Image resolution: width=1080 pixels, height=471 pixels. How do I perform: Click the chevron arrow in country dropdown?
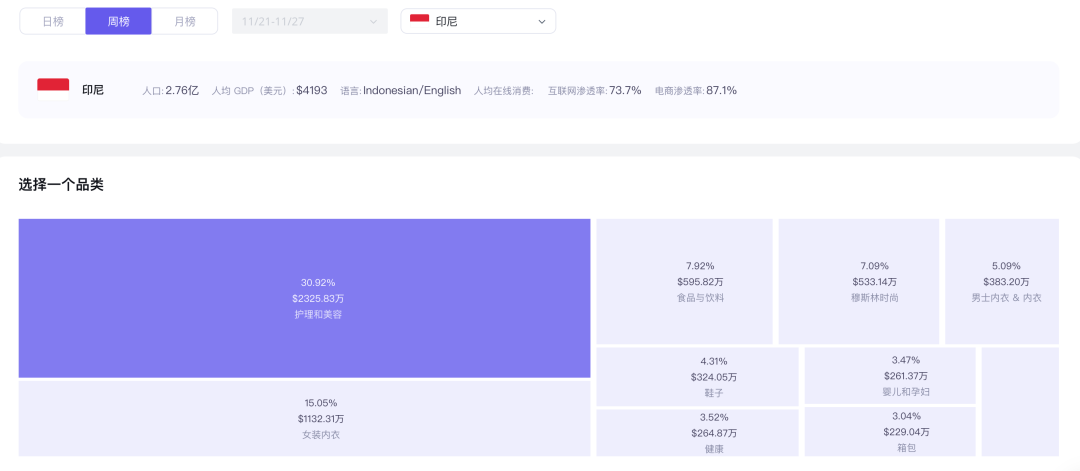point(541,22)
